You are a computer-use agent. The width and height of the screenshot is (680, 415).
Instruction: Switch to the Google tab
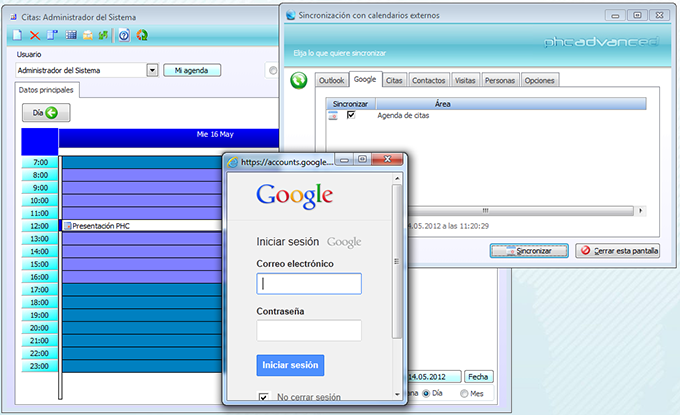(365, 79)
